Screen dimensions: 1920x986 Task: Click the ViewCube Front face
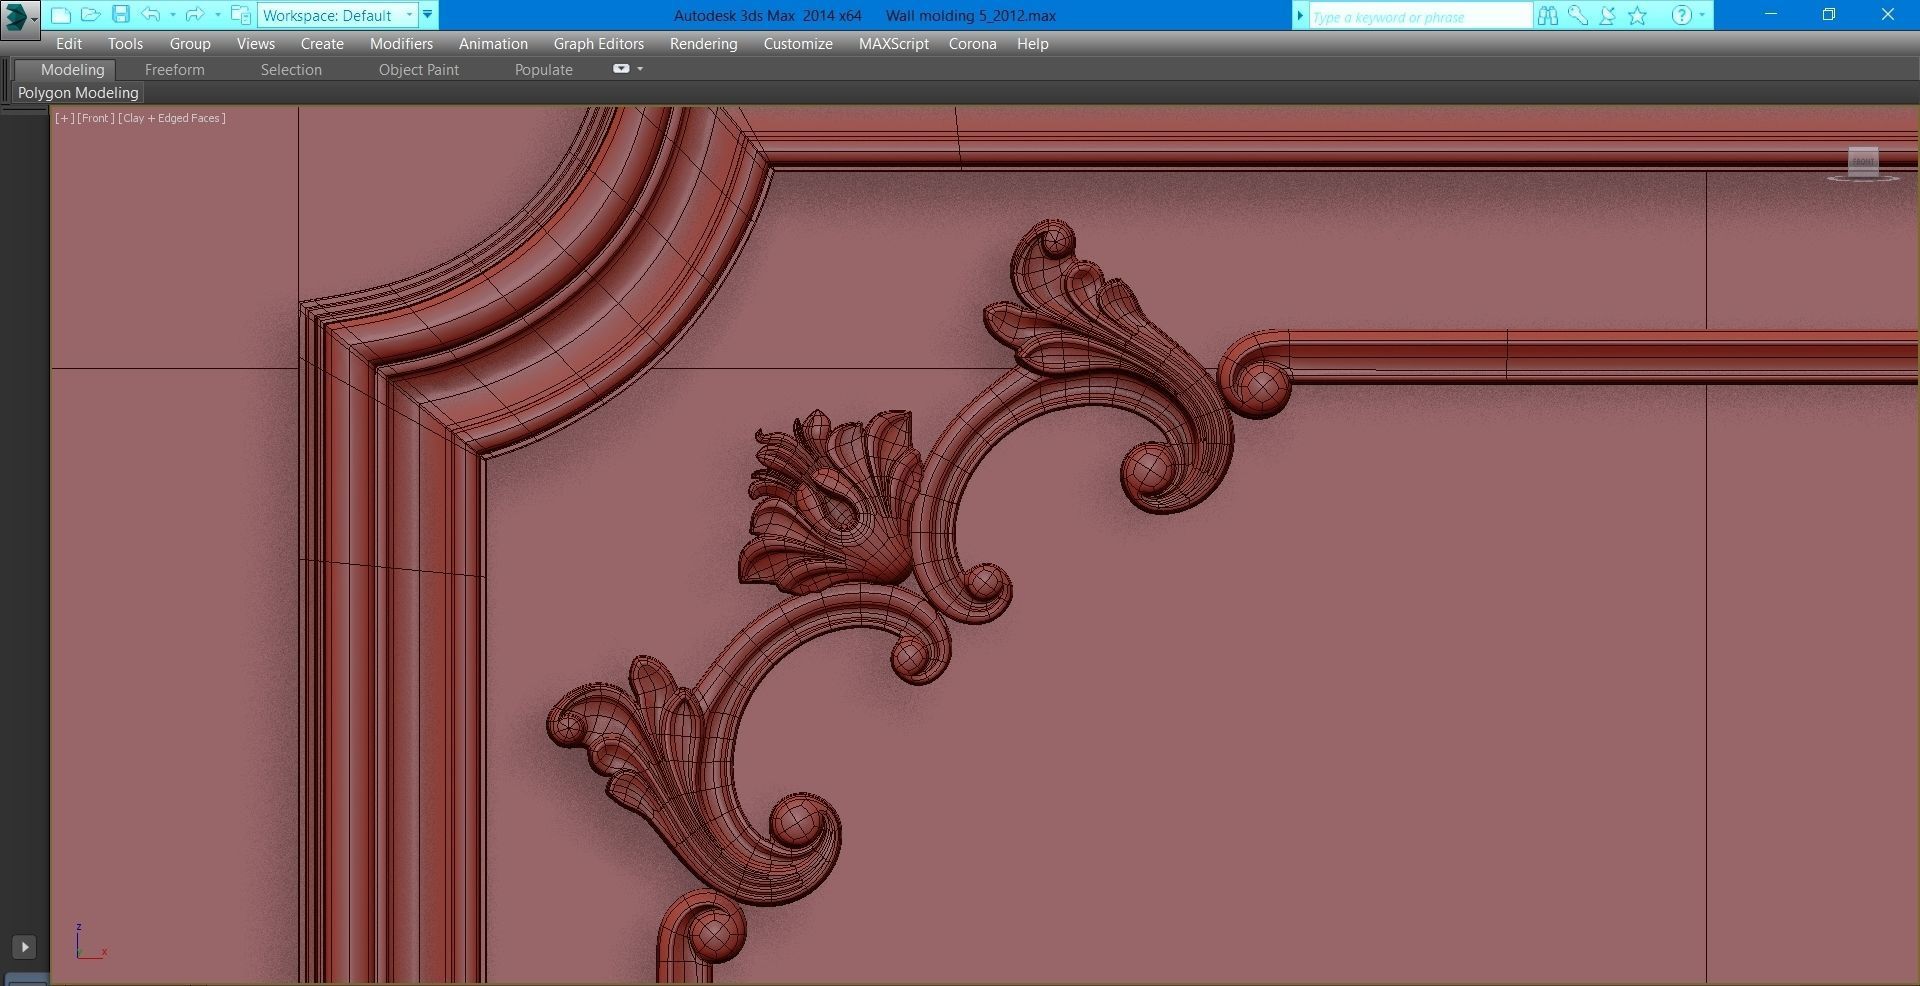pyautogui.click(x=1863, y=161)
